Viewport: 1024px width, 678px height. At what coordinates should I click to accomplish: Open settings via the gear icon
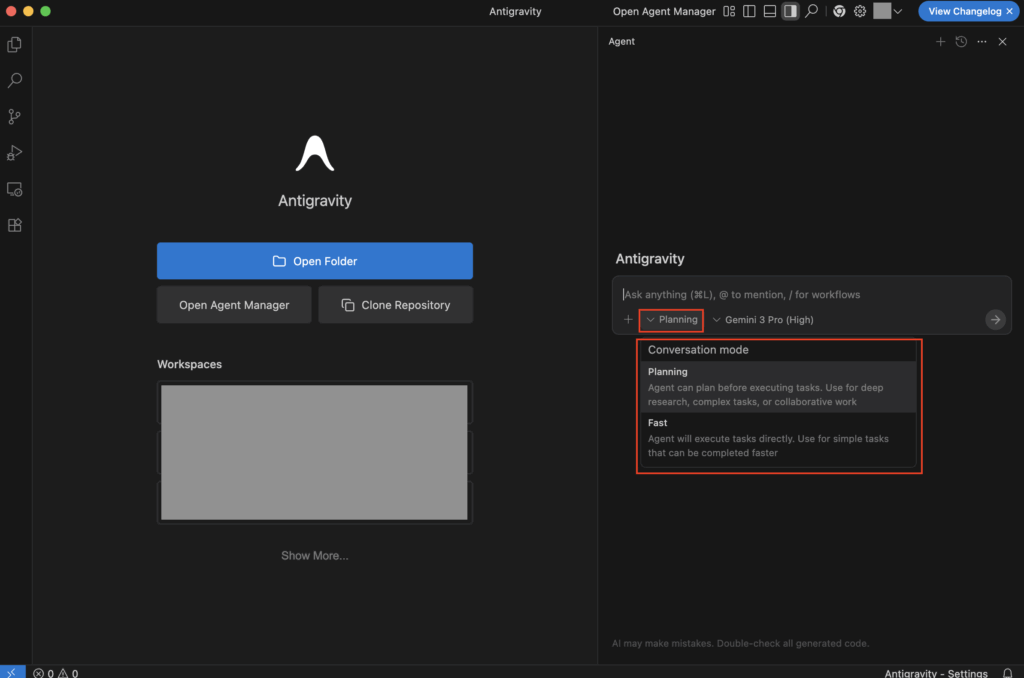coord(859,11)
